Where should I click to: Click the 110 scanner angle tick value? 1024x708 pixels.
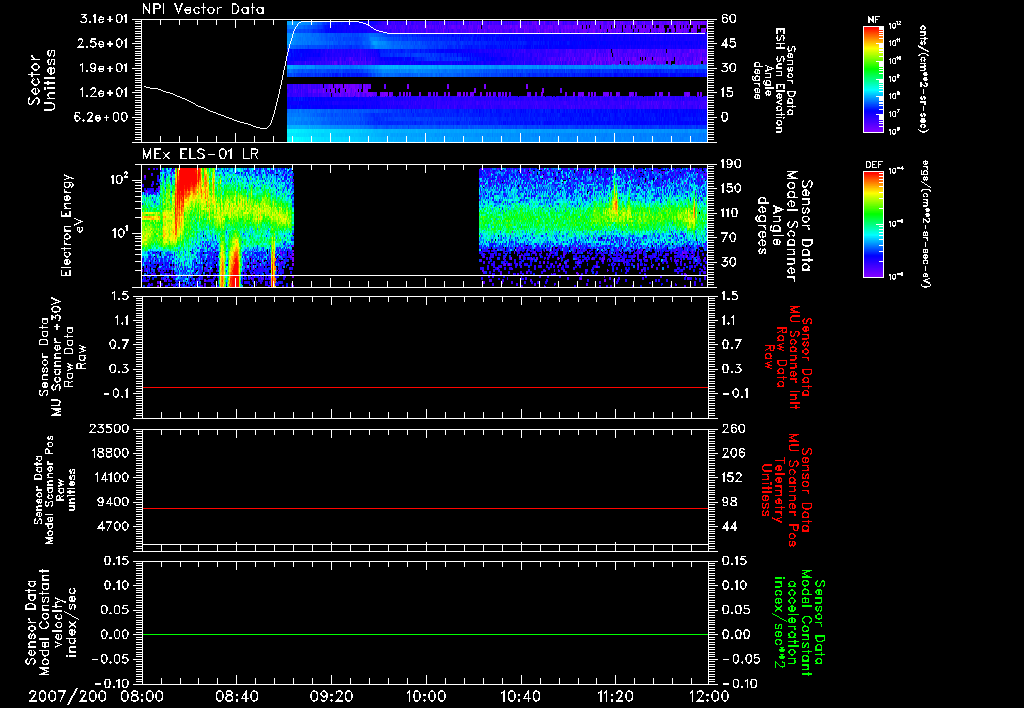pyautogui.click(x=732, y=213)
